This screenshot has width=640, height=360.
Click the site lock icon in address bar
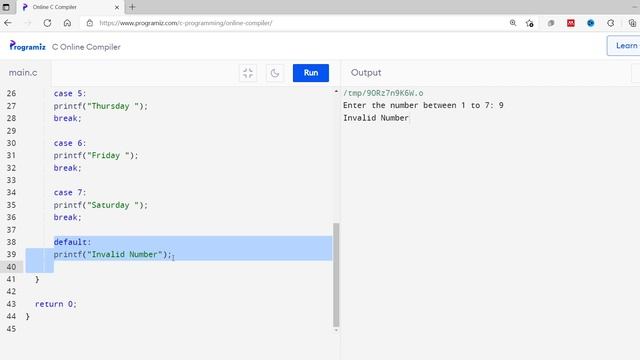[90, 23]
